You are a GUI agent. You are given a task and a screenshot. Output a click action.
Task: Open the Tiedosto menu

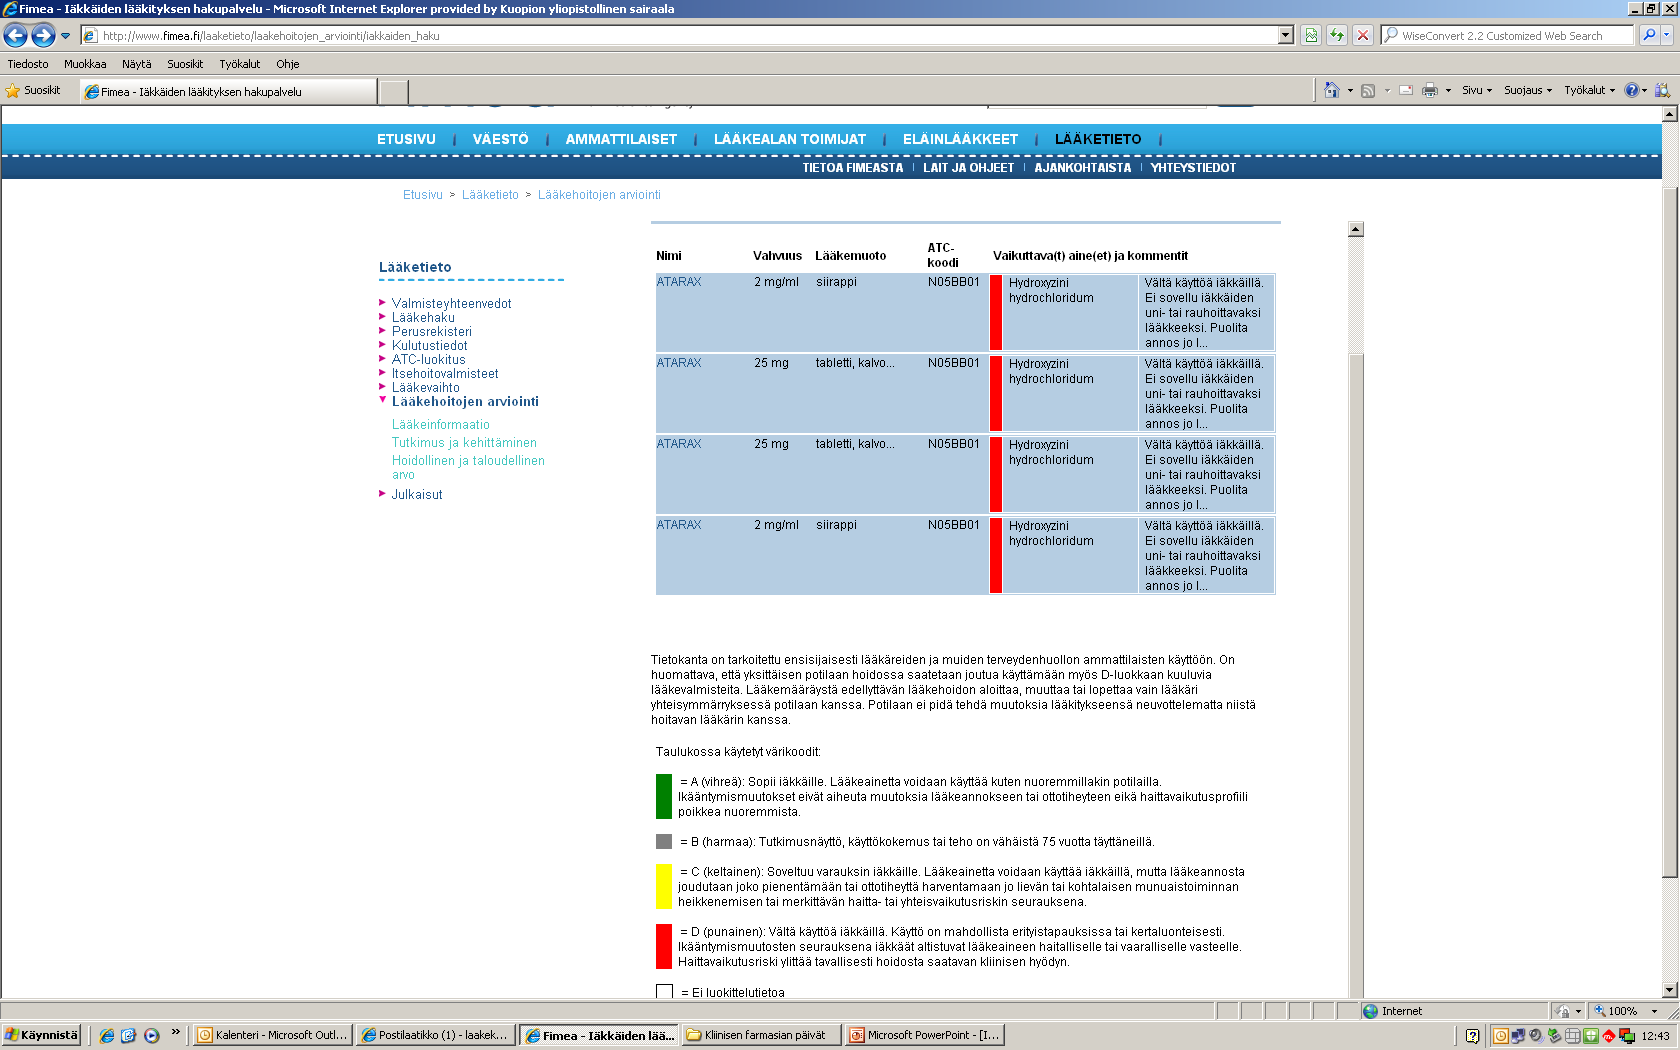tap(28, 64)
